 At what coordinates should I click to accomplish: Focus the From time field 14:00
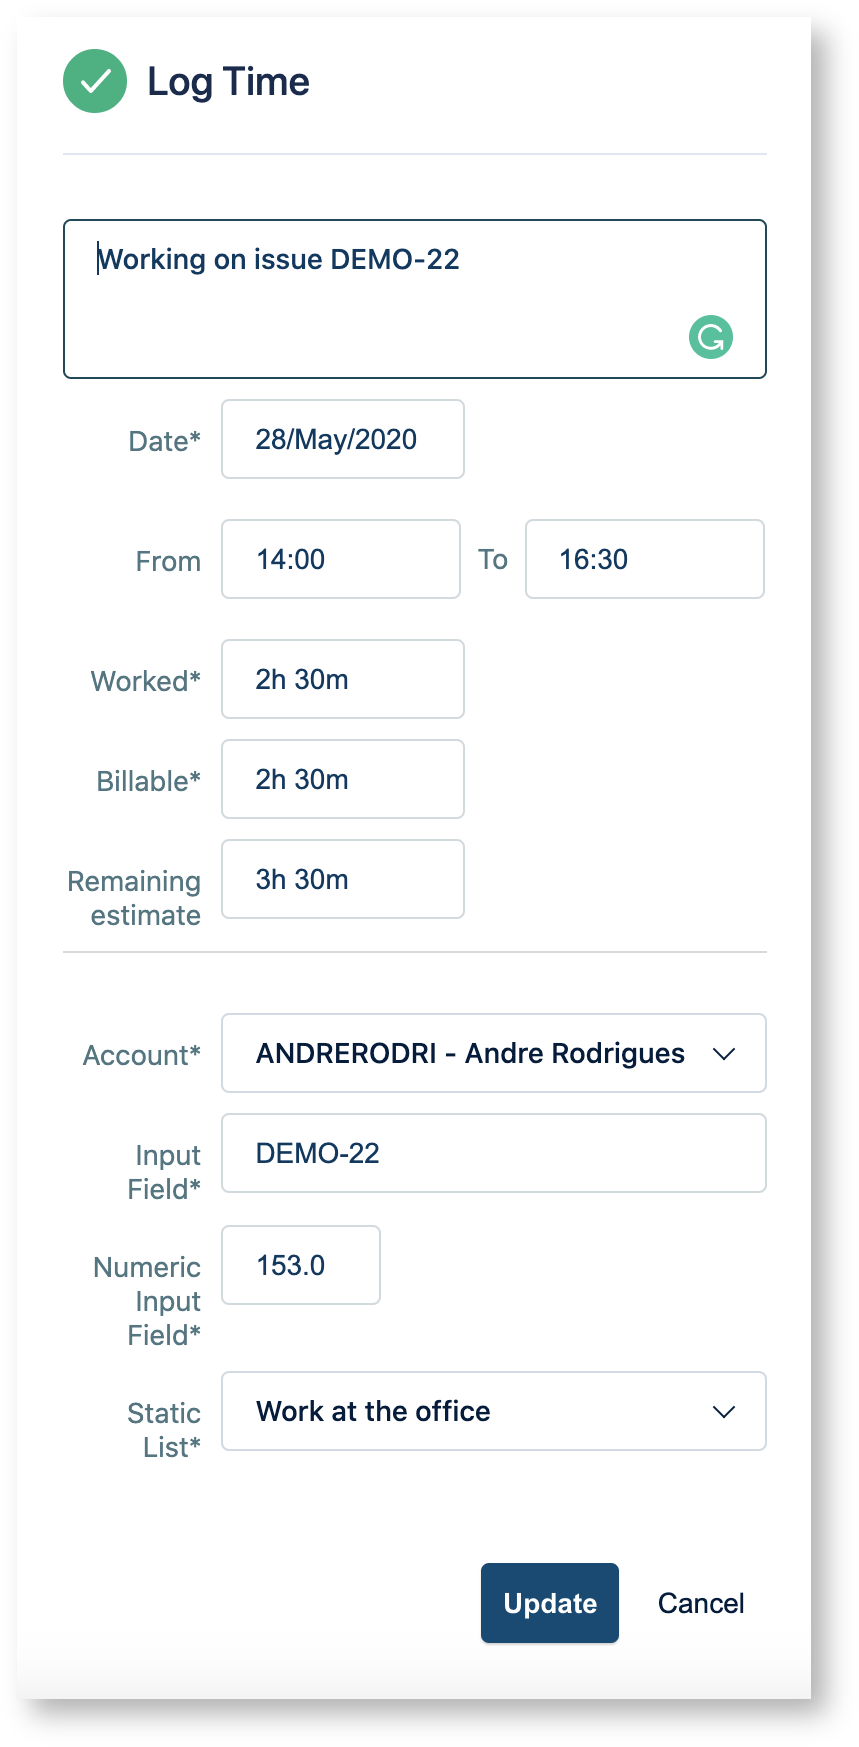click(x=340, y=560)
